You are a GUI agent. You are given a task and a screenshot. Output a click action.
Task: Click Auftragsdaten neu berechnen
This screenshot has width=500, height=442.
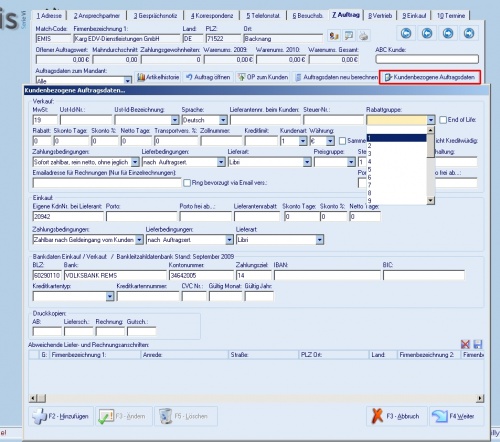coord(336,77)
